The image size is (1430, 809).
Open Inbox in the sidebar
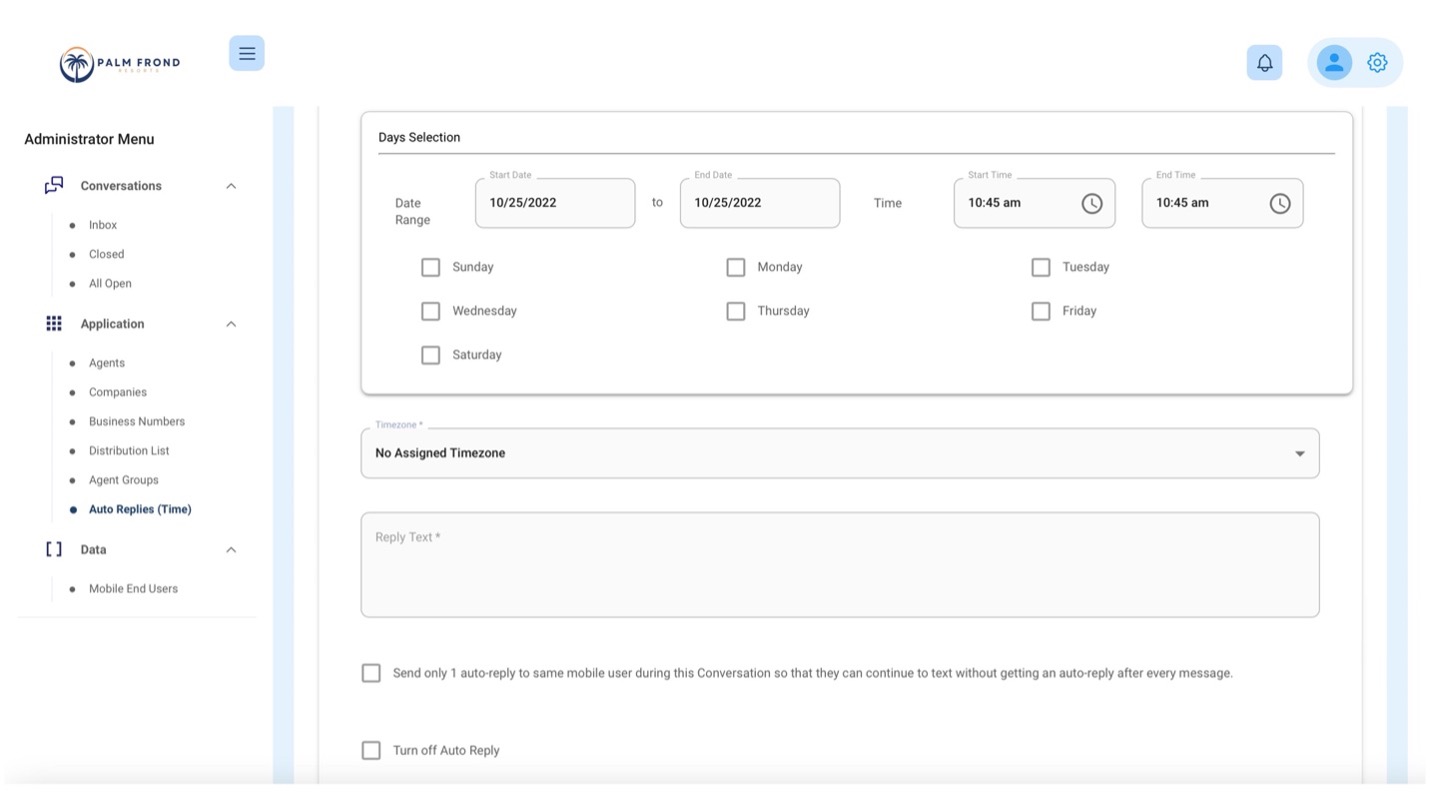tap(103, 225)
